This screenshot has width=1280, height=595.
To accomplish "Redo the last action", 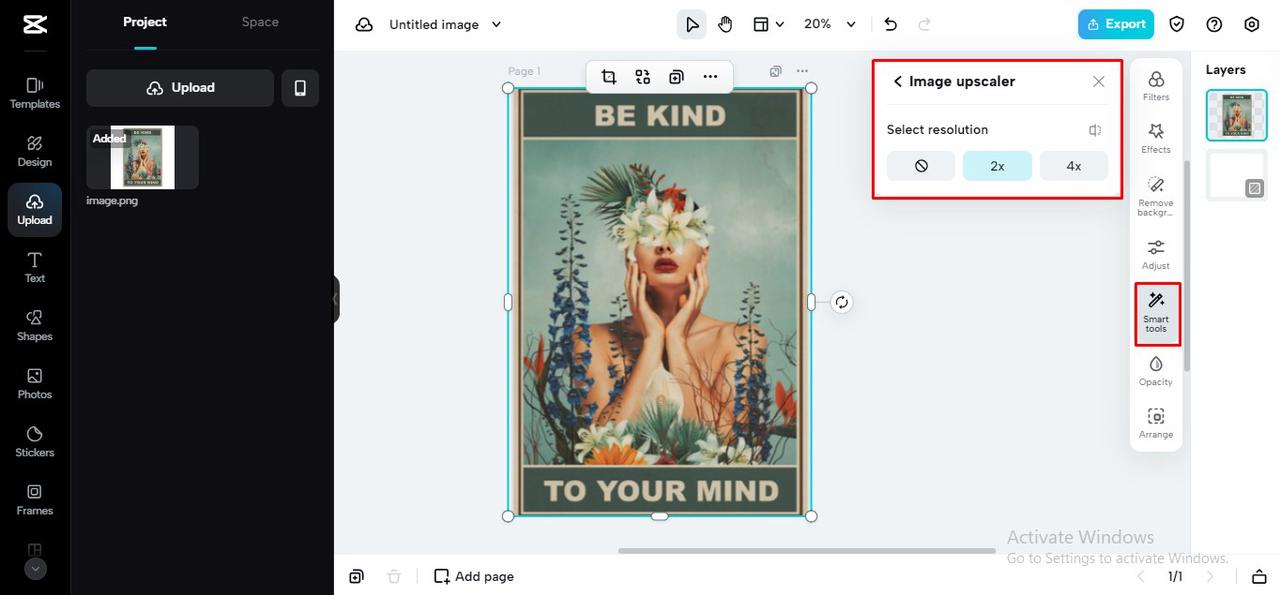I will click(924, 24).
